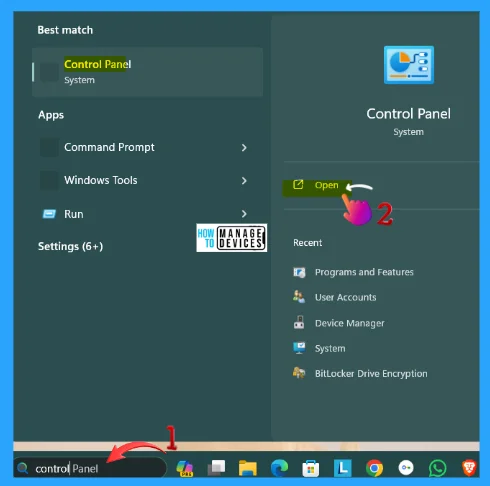Open Microsoft Edge from the taskbar
The width and height of the screenshot is (490, 486).
279,468
